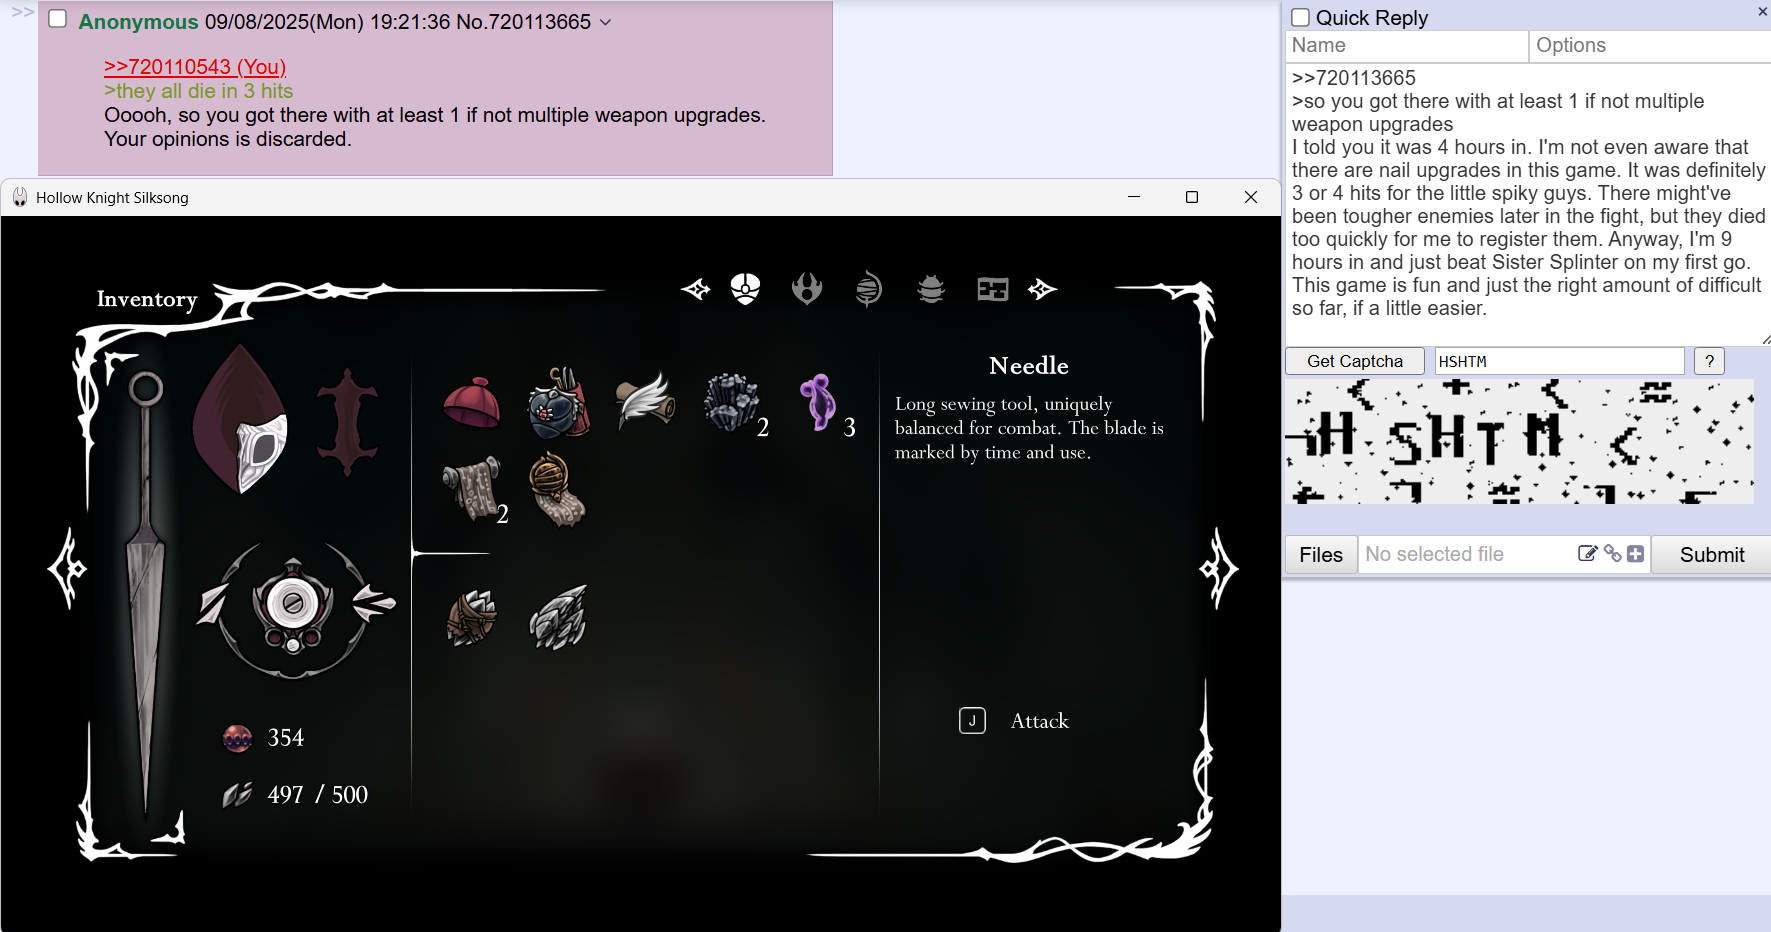Screen dimensions: 1771x932
Task: Select the hooded cloak with mask
Action: [241, 420]
